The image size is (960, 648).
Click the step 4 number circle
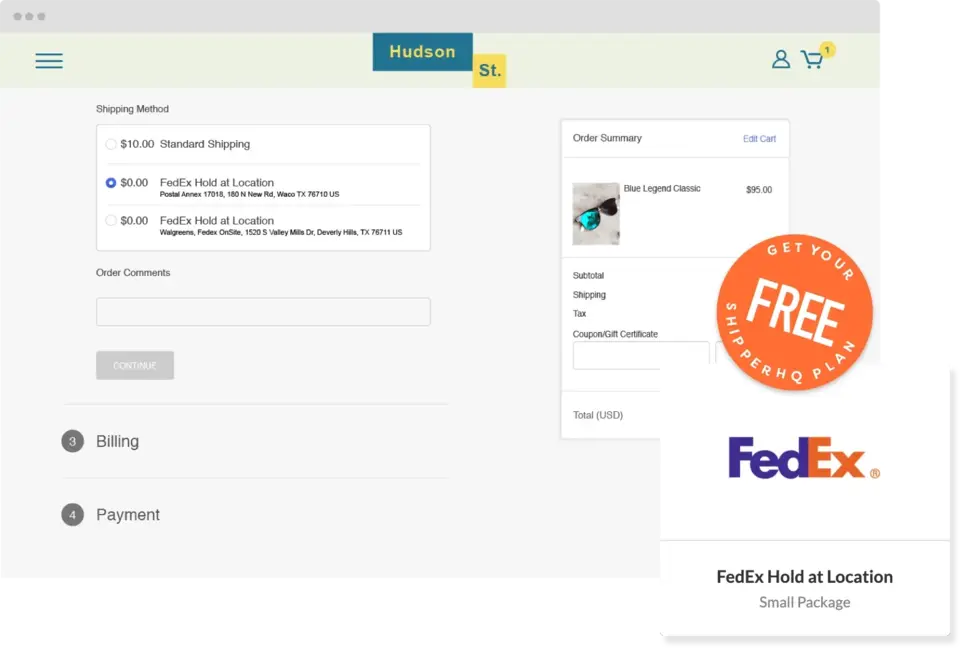coord(72,515)
